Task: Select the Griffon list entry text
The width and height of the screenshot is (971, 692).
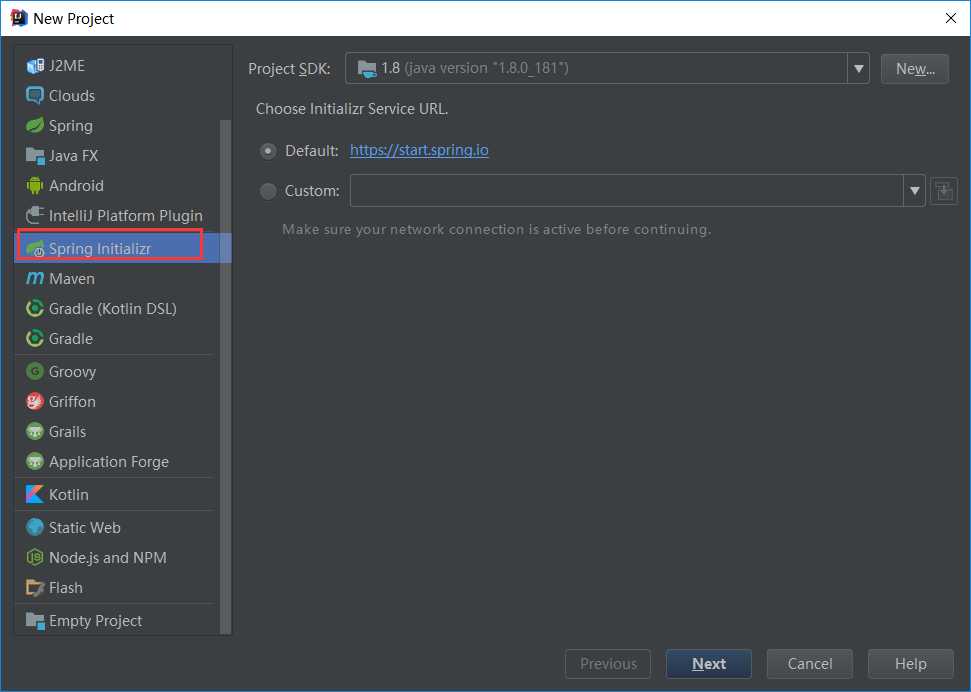Action: (72, 401)
